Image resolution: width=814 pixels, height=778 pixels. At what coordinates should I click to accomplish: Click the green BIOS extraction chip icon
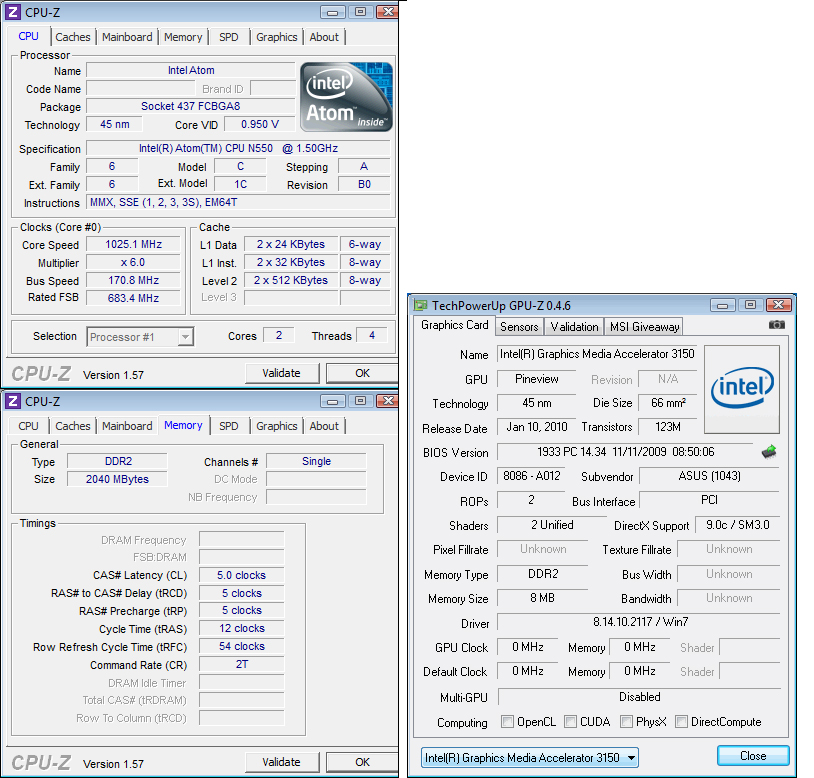(768, 452)
